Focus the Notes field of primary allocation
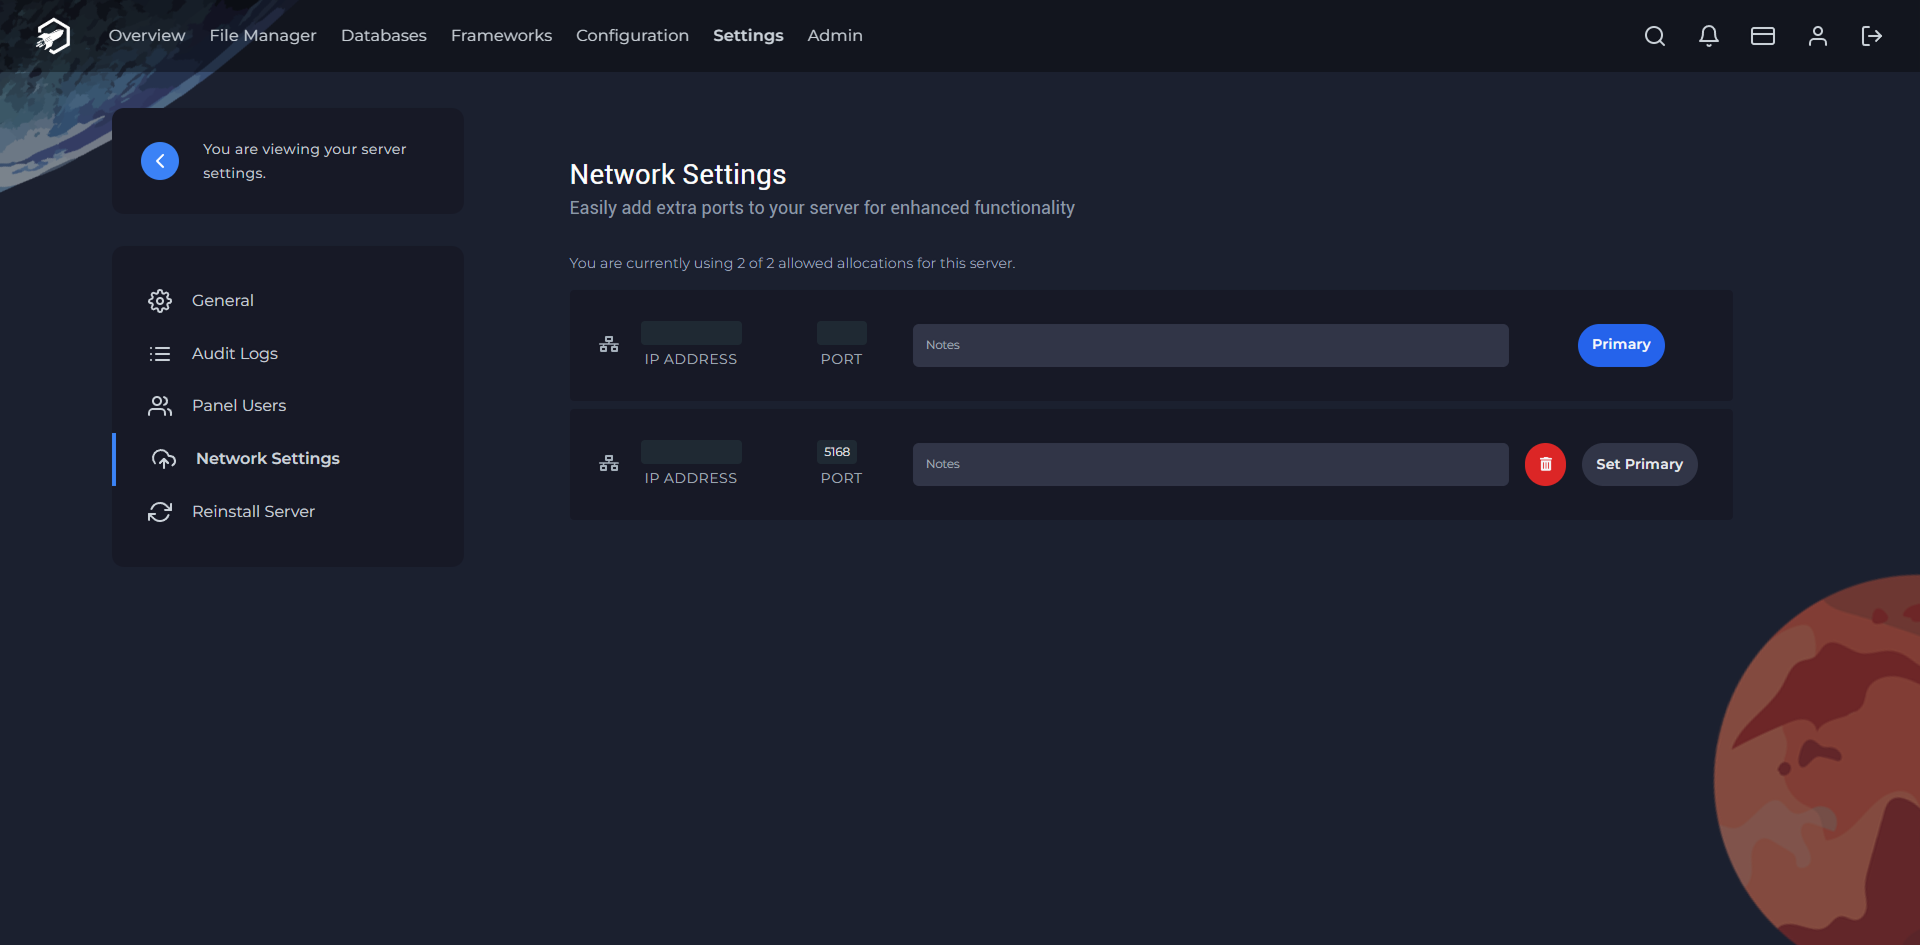 point(1210,345)
